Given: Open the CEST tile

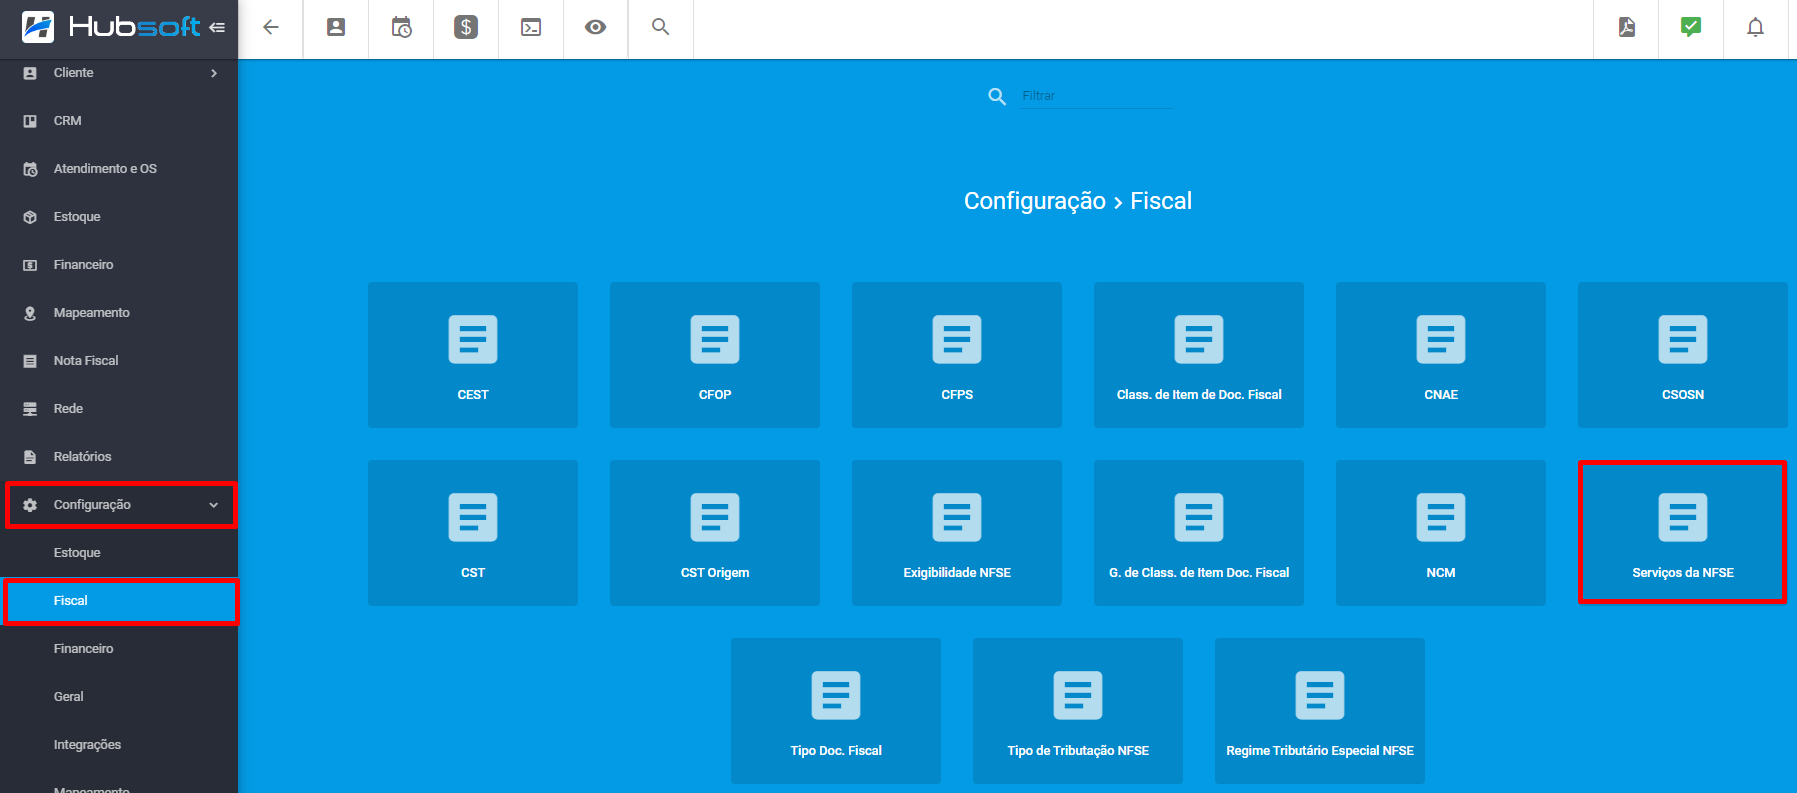Looking at the screenshot, I should (x=473, y=355).
